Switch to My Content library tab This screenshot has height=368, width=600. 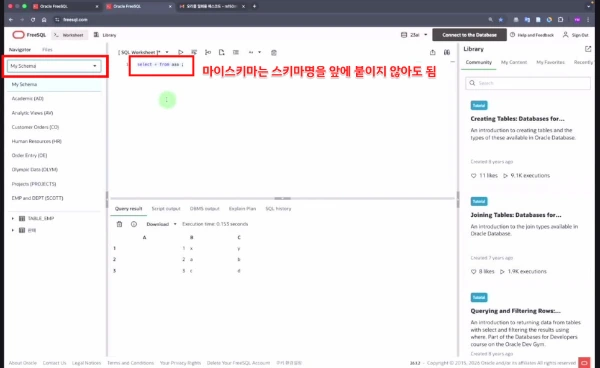pyautogui.click(x=514, y=62)
